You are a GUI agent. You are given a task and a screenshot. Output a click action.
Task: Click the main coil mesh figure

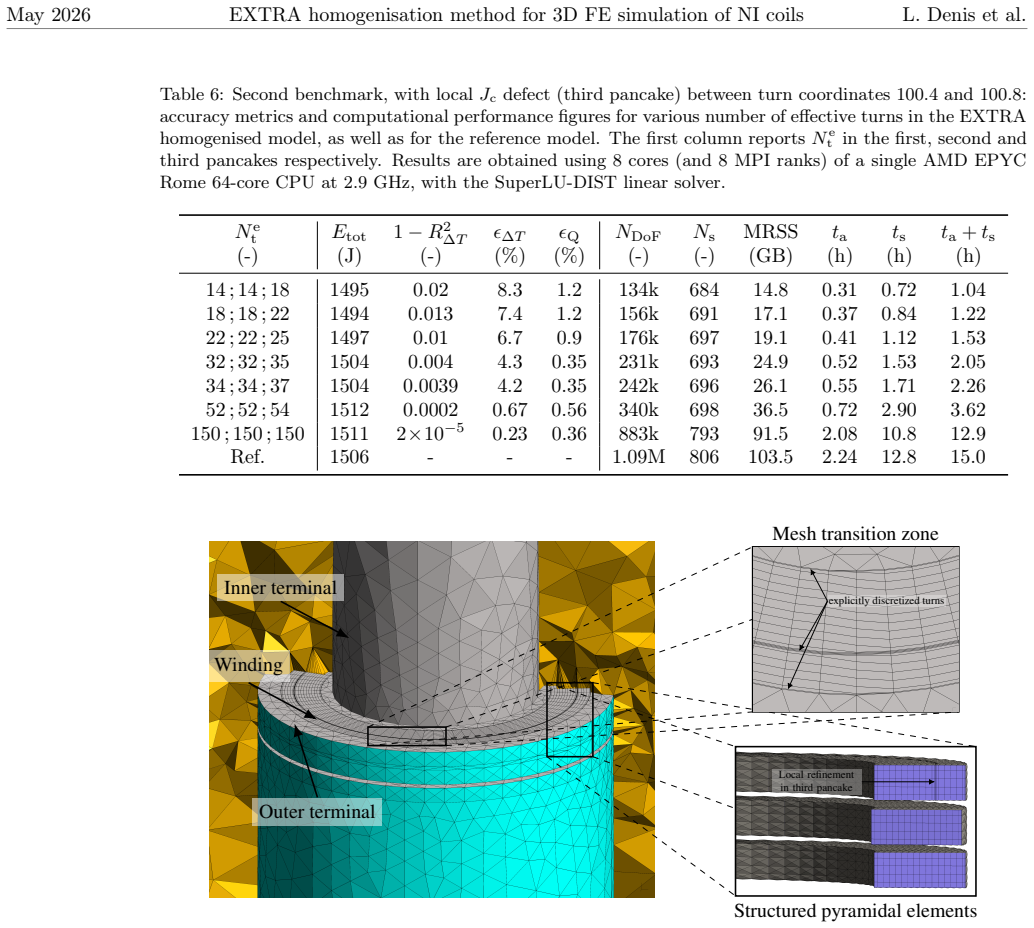pos(432,719)
